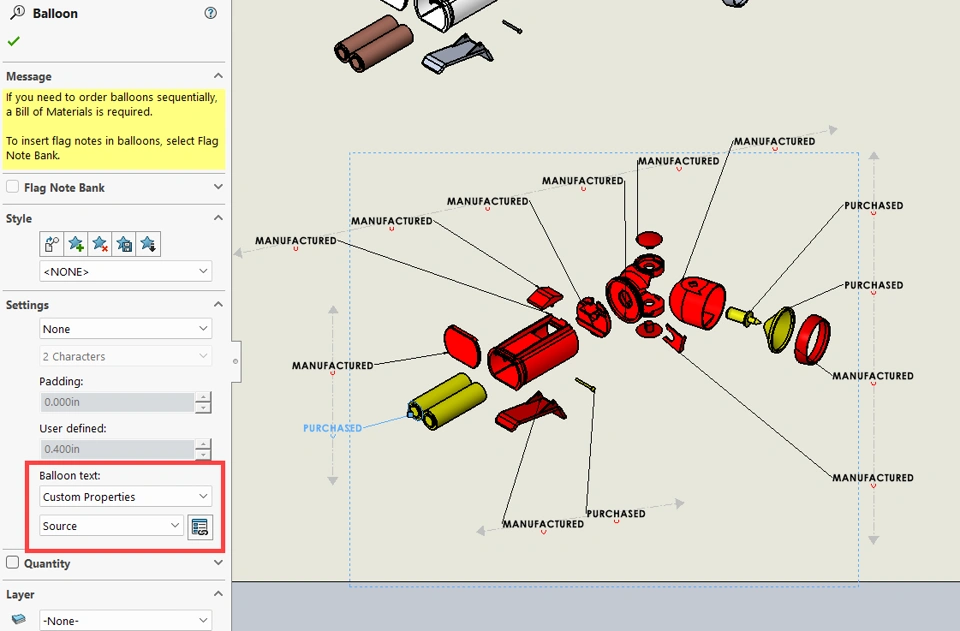Expand the Quantity section
This screenshot has width=960, height=631.
click(x=218, y=562)
